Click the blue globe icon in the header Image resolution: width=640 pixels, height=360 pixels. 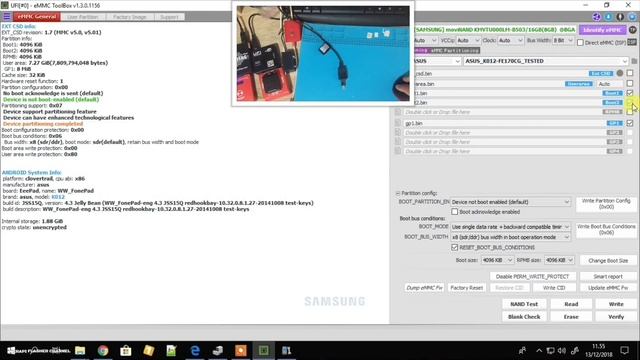[632, 17]
